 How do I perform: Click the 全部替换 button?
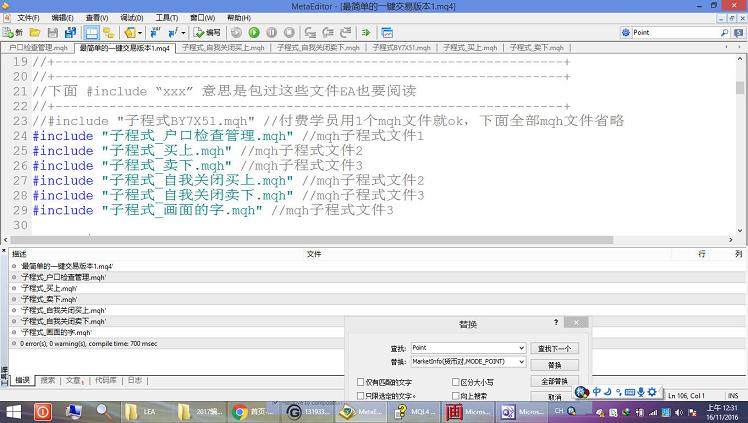[x=554, y=381]
